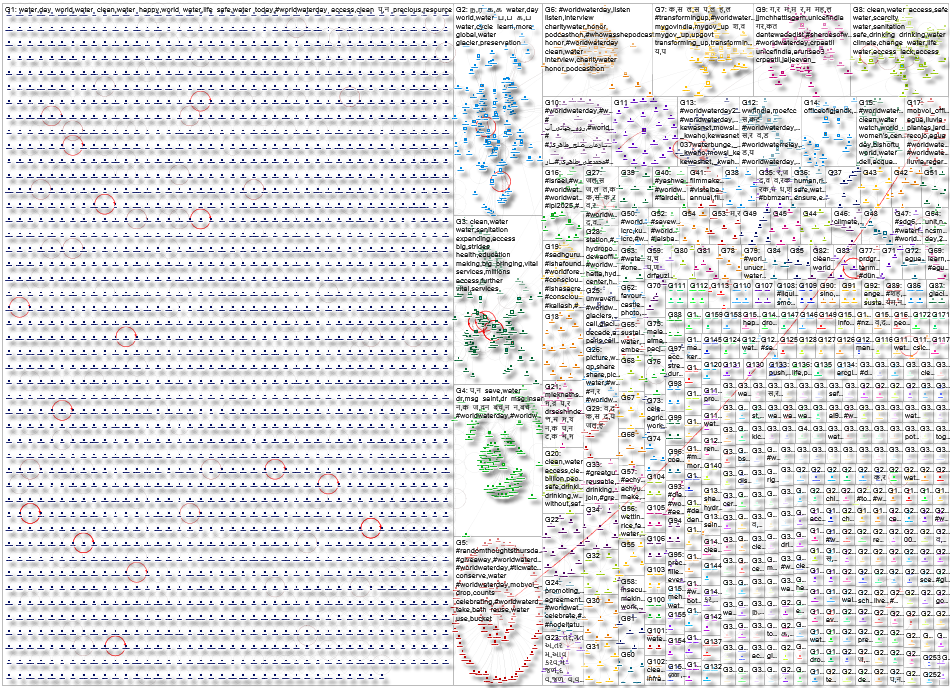Select the G20 clean,water access label

point(563,478)
